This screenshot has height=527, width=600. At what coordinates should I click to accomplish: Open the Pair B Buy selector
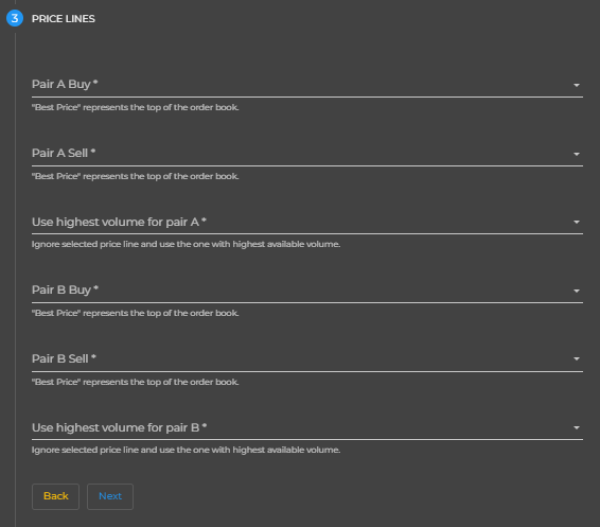pos(307,290)
